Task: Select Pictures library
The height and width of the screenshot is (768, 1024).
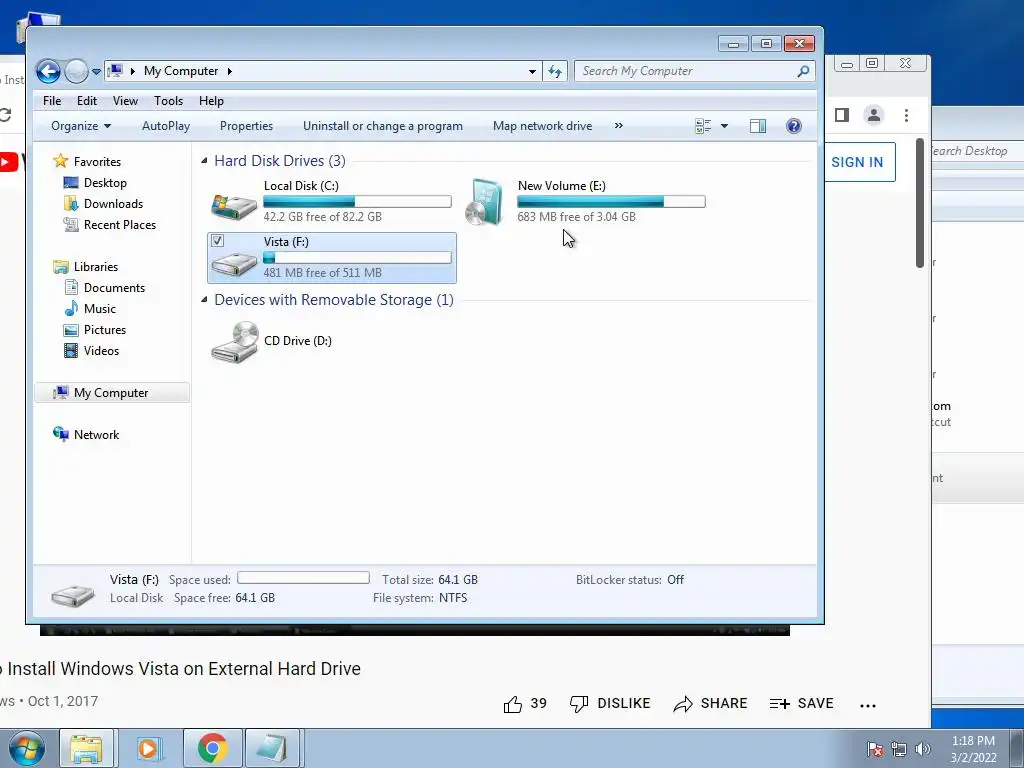Action: [x=104, y=330]
